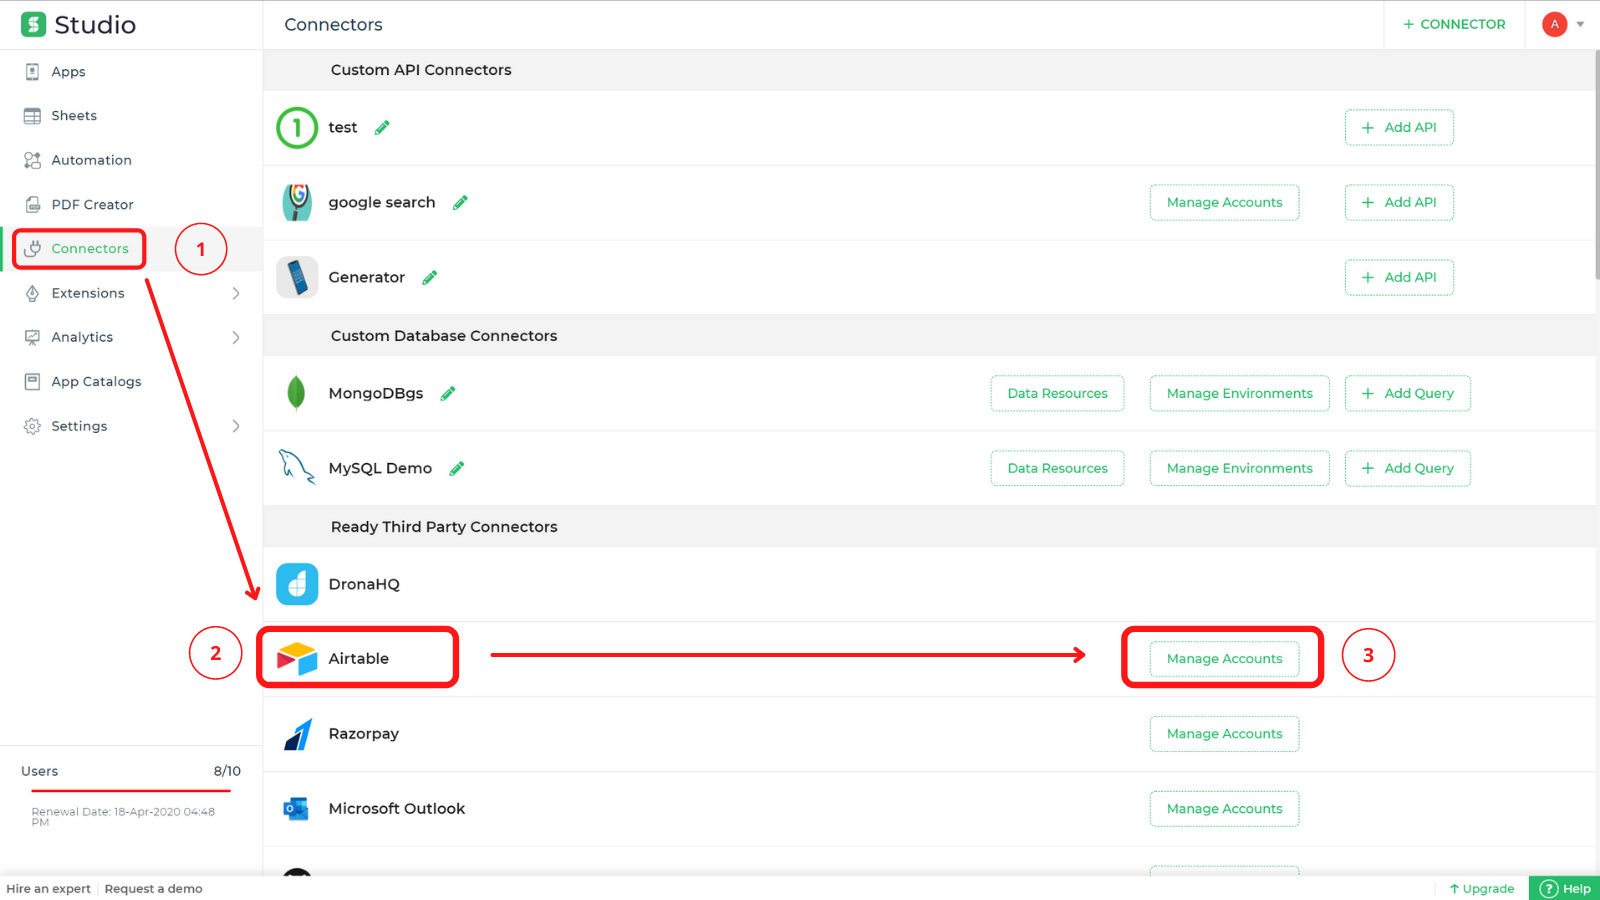This screenshot has height=900, width=1600.
Task: Click the Hire an expert link
Action: pyautogui.click(x=48, y=888)
